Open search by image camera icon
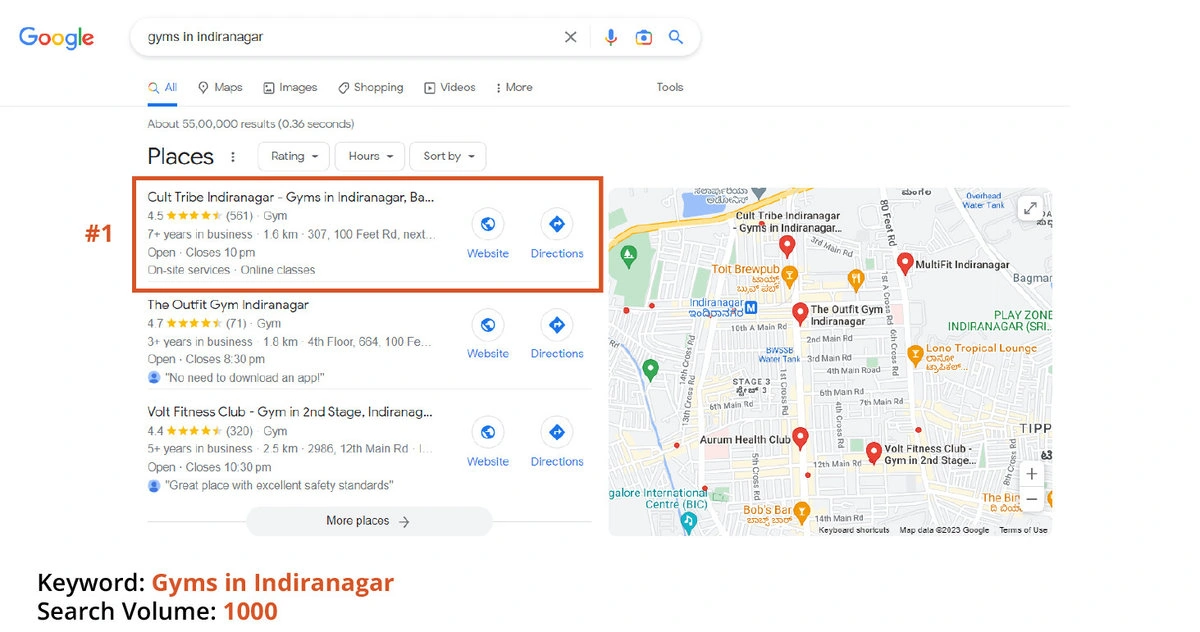The height and width of the screenshot is (632, 1200). 644,37
